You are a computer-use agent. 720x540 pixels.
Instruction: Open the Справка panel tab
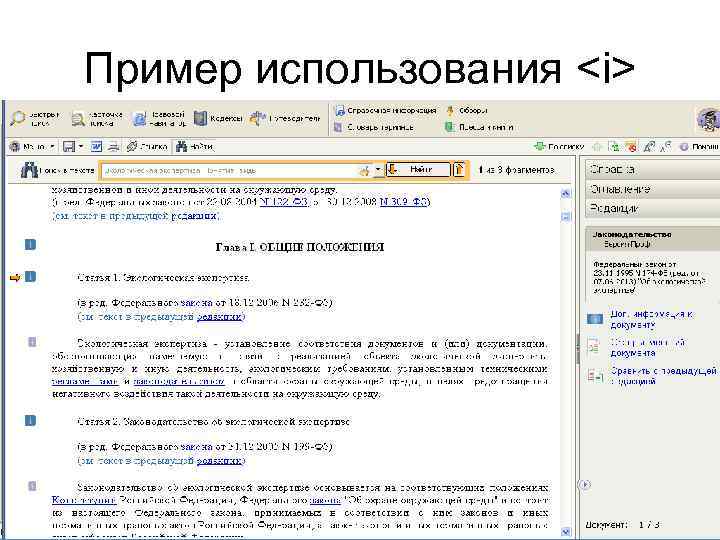(x=652, y=169)
